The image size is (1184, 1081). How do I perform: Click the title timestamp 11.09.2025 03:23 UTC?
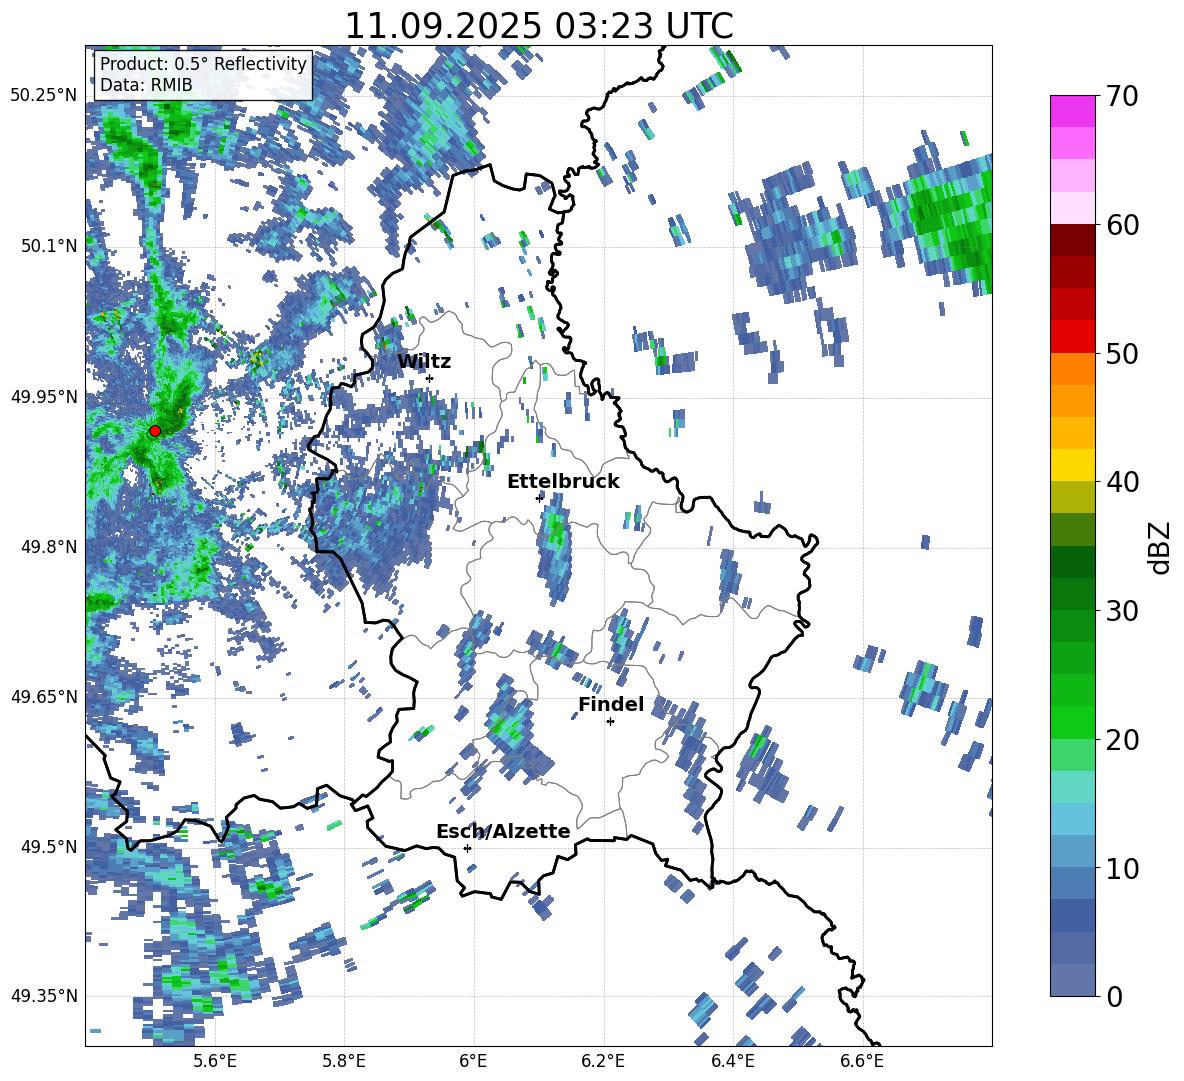[x=539, y=26]
